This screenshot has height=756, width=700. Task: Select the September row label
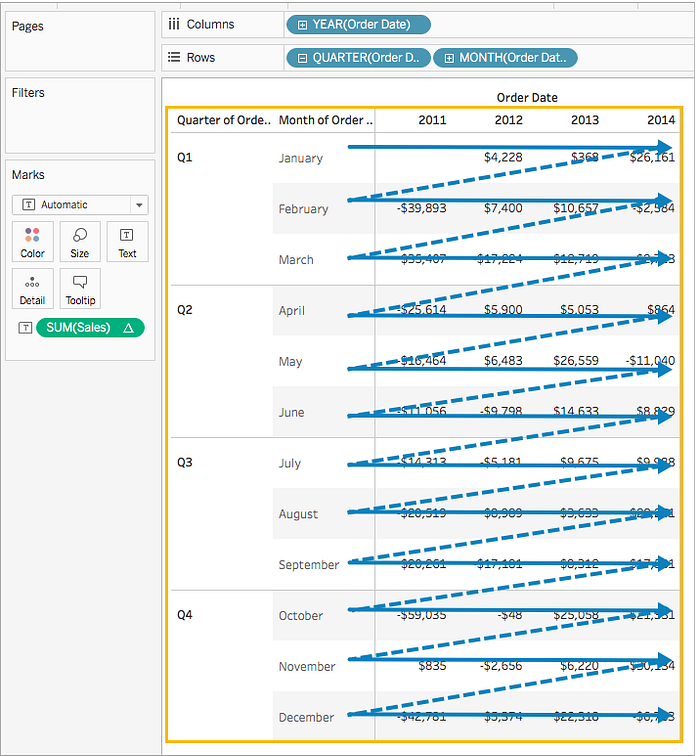coord(309,565)
